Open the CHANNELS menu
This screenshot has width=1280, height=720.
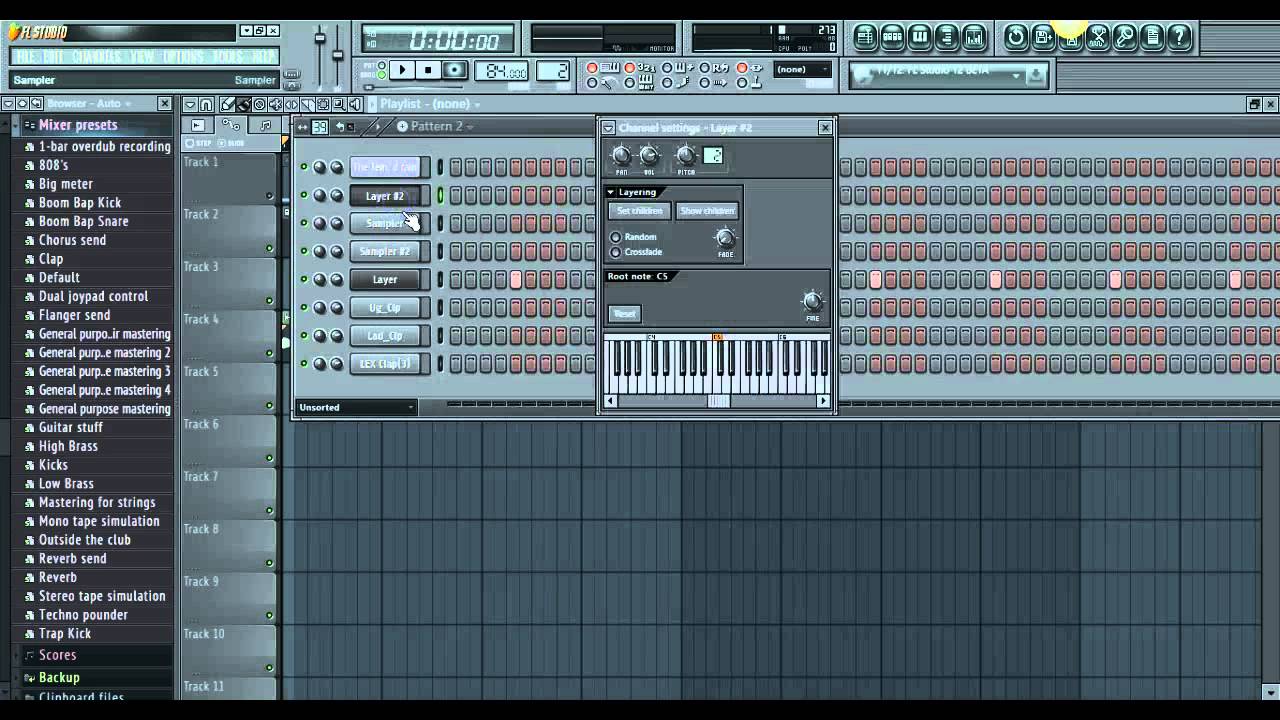pyautogui.click(x=97, y=57)
